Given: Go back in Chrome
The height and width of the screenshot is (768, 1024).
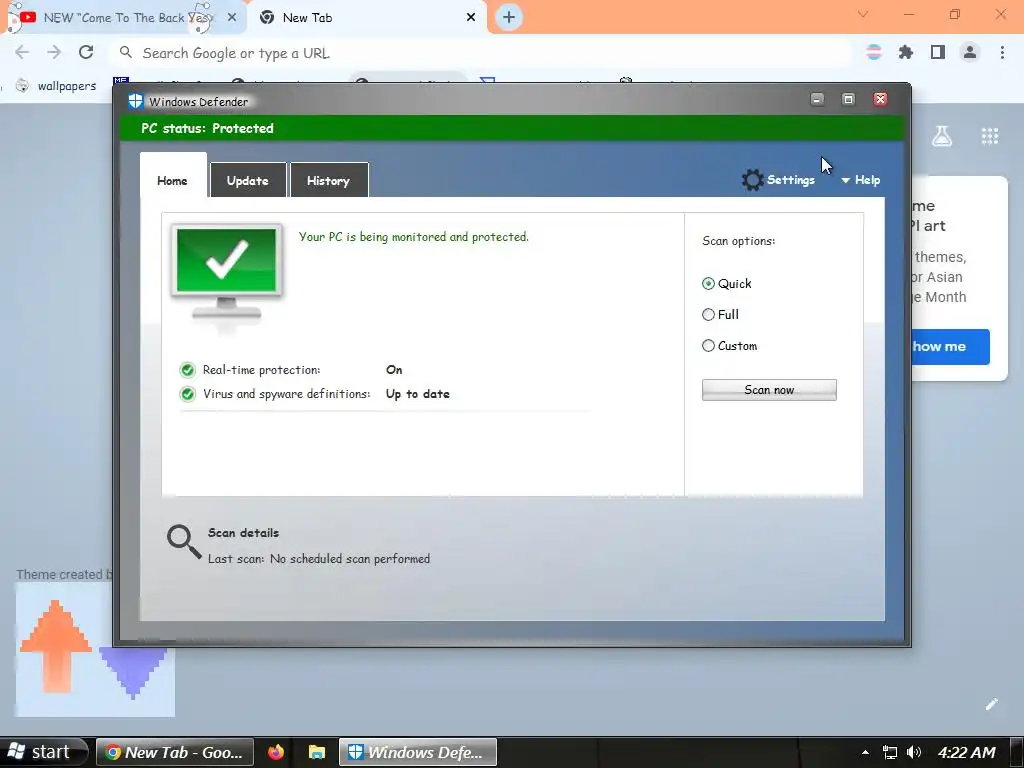Looking at the screenshot, I should coord(22,52).
